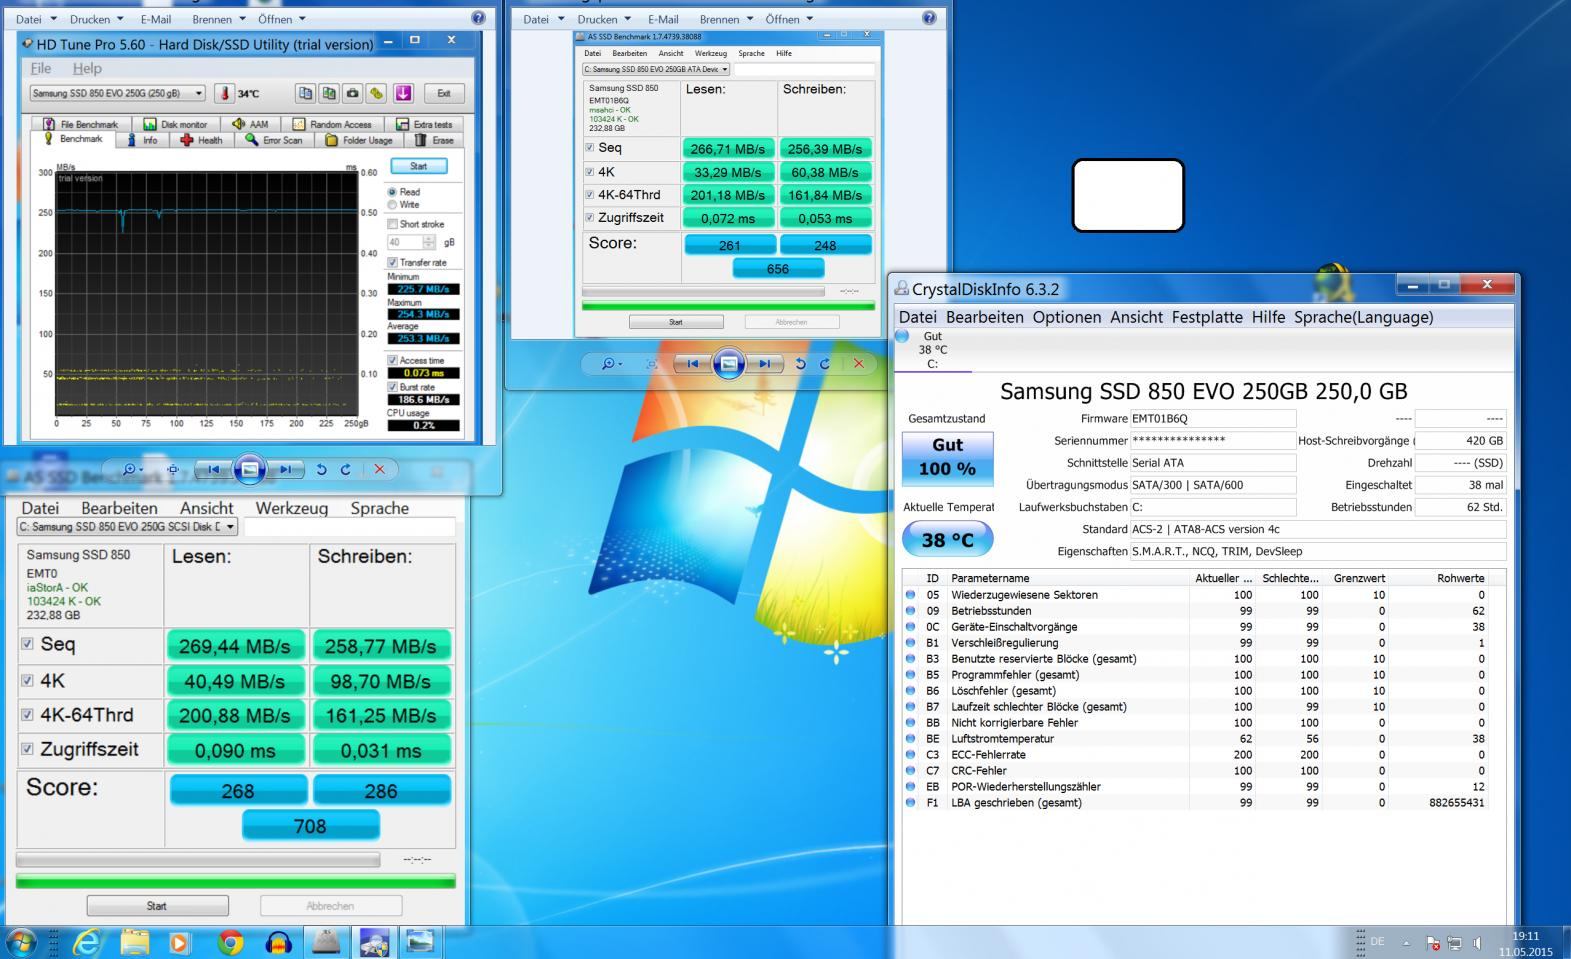This screenshot has height=959, width=1571.
Task: Click the HD Tune thermometer temperature icon
Action: tap(225, 93)
